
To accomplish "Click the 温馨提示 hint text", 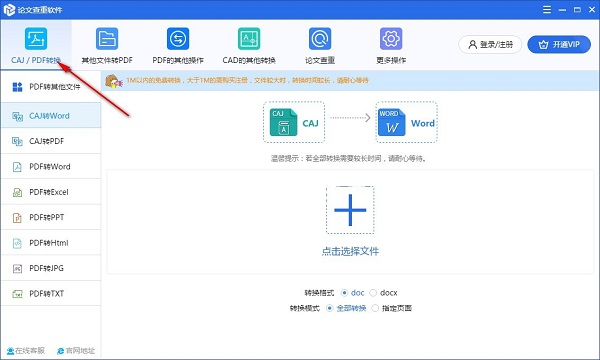I will tap(349, 158).
